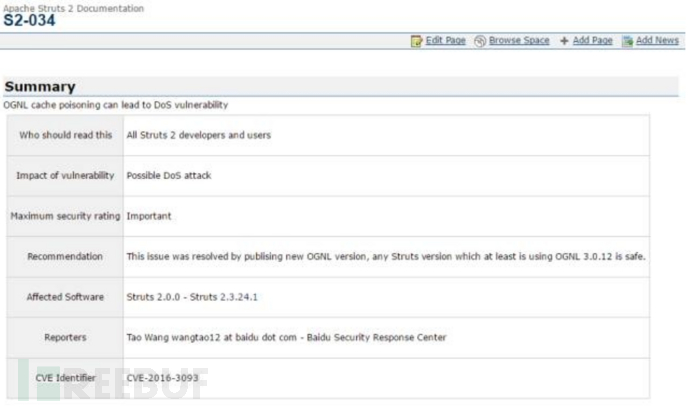Click the 'Impact of vulnerability' cell
Image resolution: width=690 pixels, height=408 pixels.
click(65, 176)
